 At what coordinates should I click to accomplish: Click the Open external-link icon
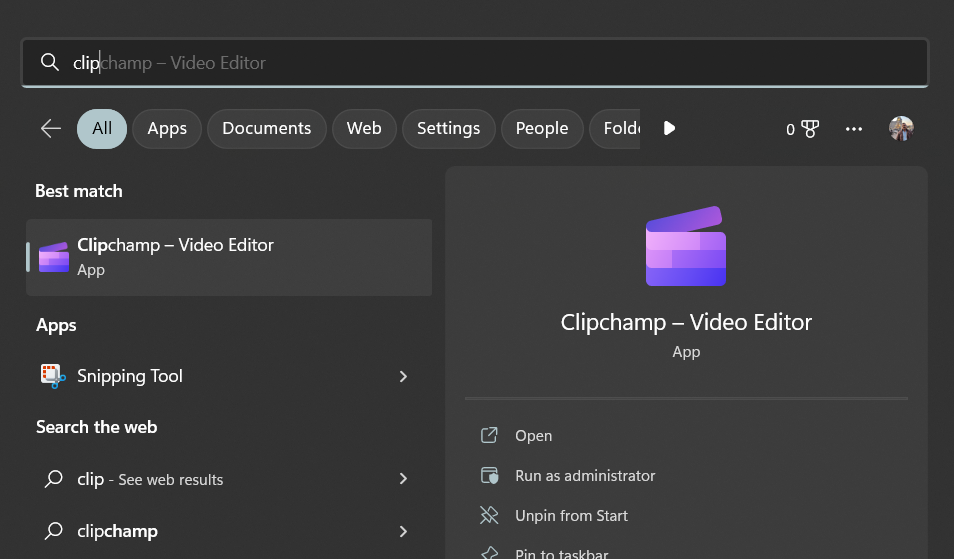click(x=489, y=435)
